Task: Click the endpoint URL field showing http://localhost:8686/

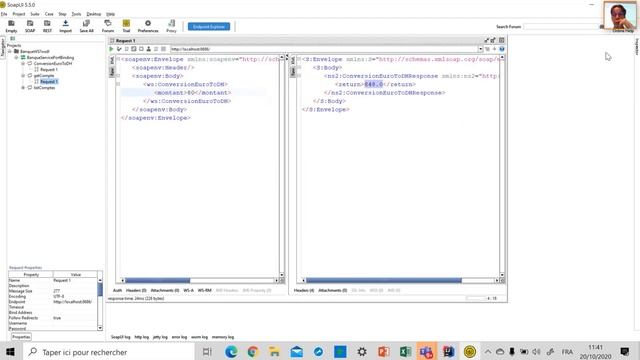Action: (324, 49)
